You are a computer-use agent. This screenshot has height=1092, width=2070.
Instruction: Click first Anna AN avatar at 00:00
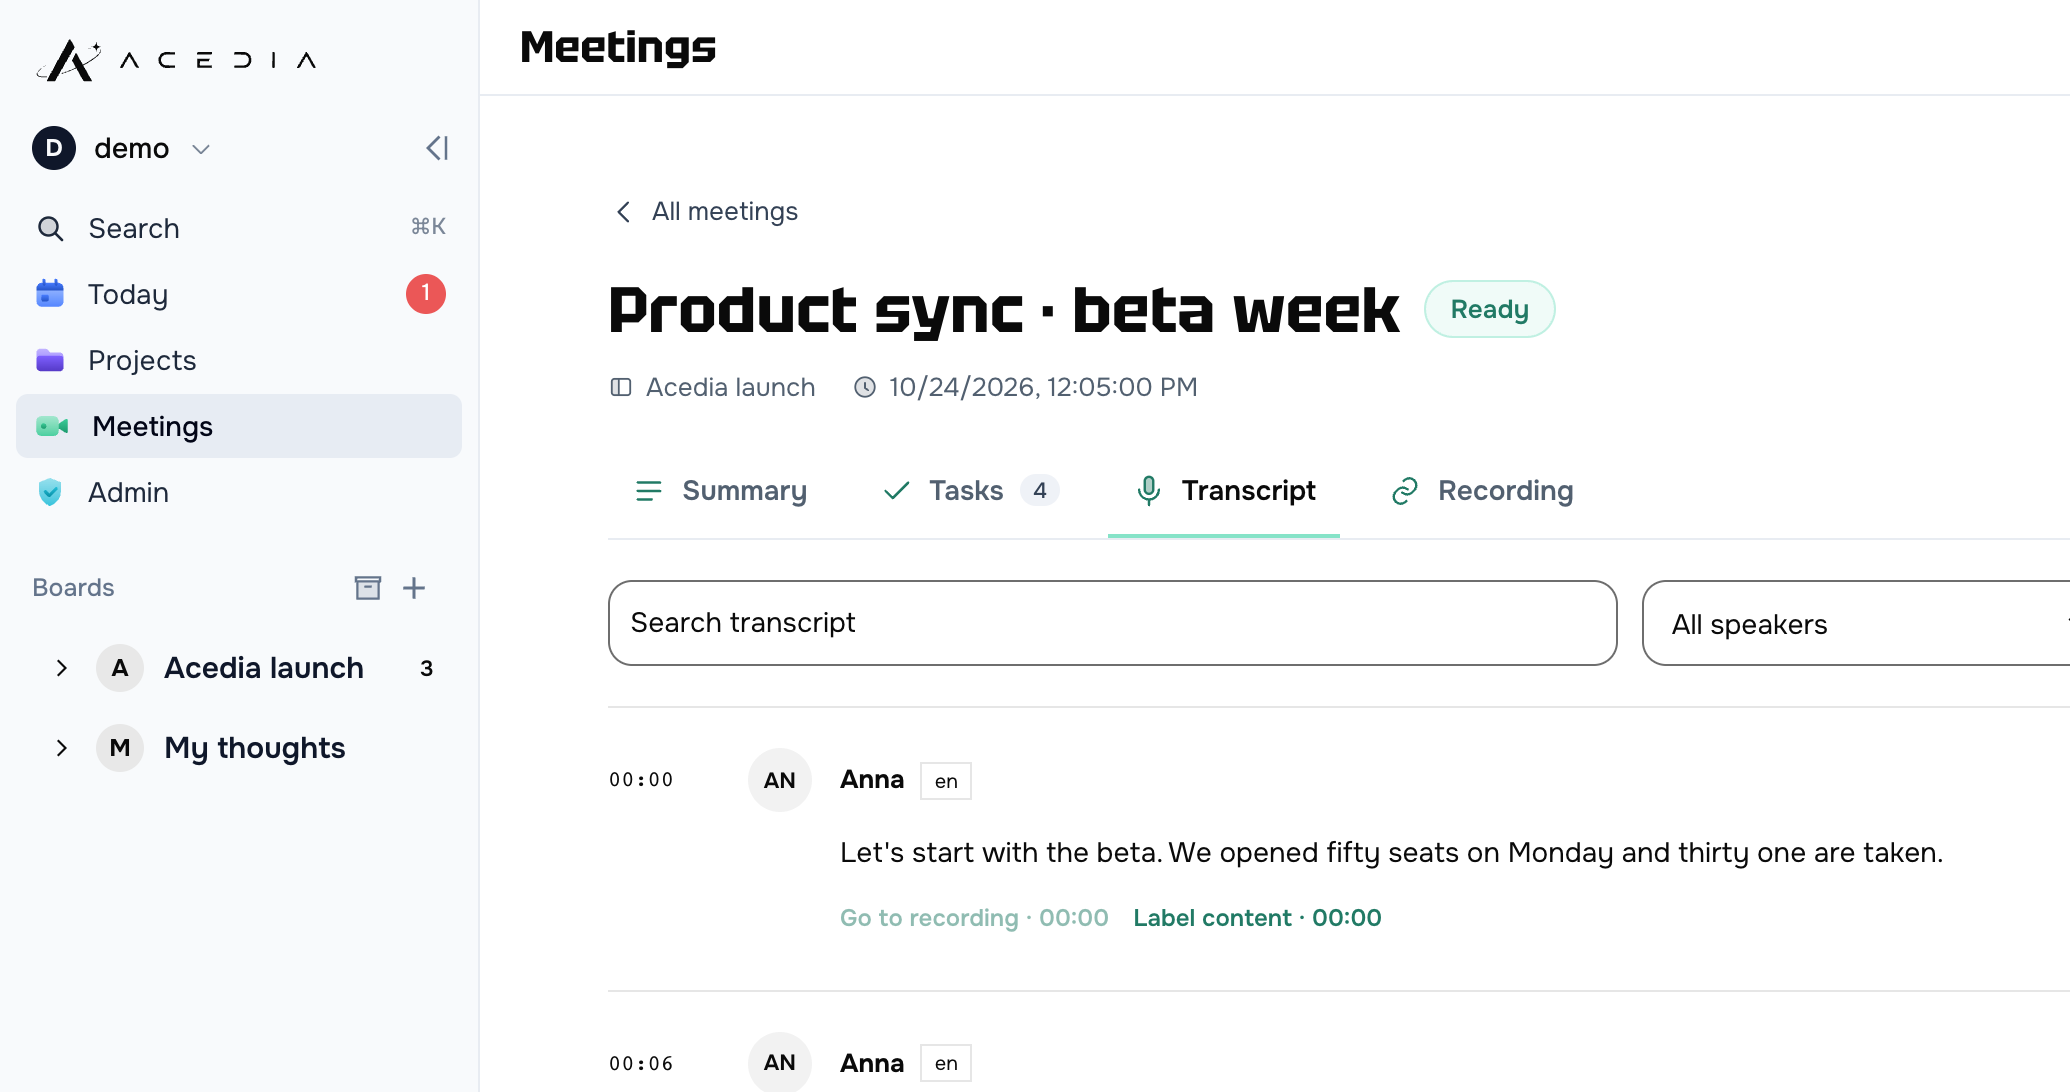click(x=780, y=780)
